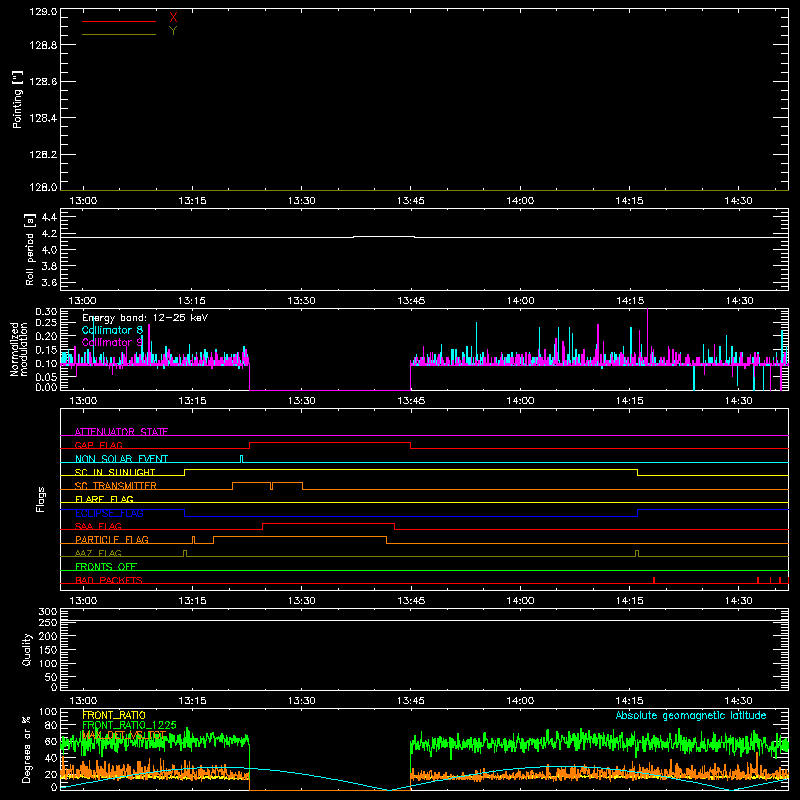Click the 129.0 tick on the pointing axis
Screen dimensions: 800x800
(43, 12)
